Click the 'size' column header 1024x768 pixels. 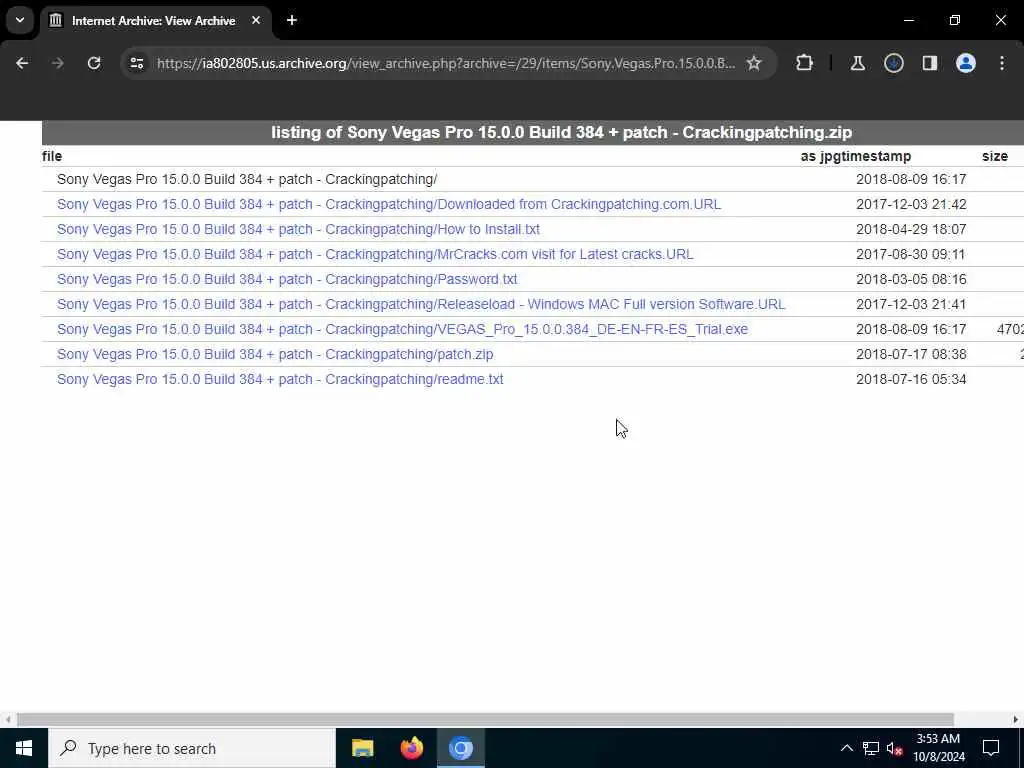[x=995, y=156]
